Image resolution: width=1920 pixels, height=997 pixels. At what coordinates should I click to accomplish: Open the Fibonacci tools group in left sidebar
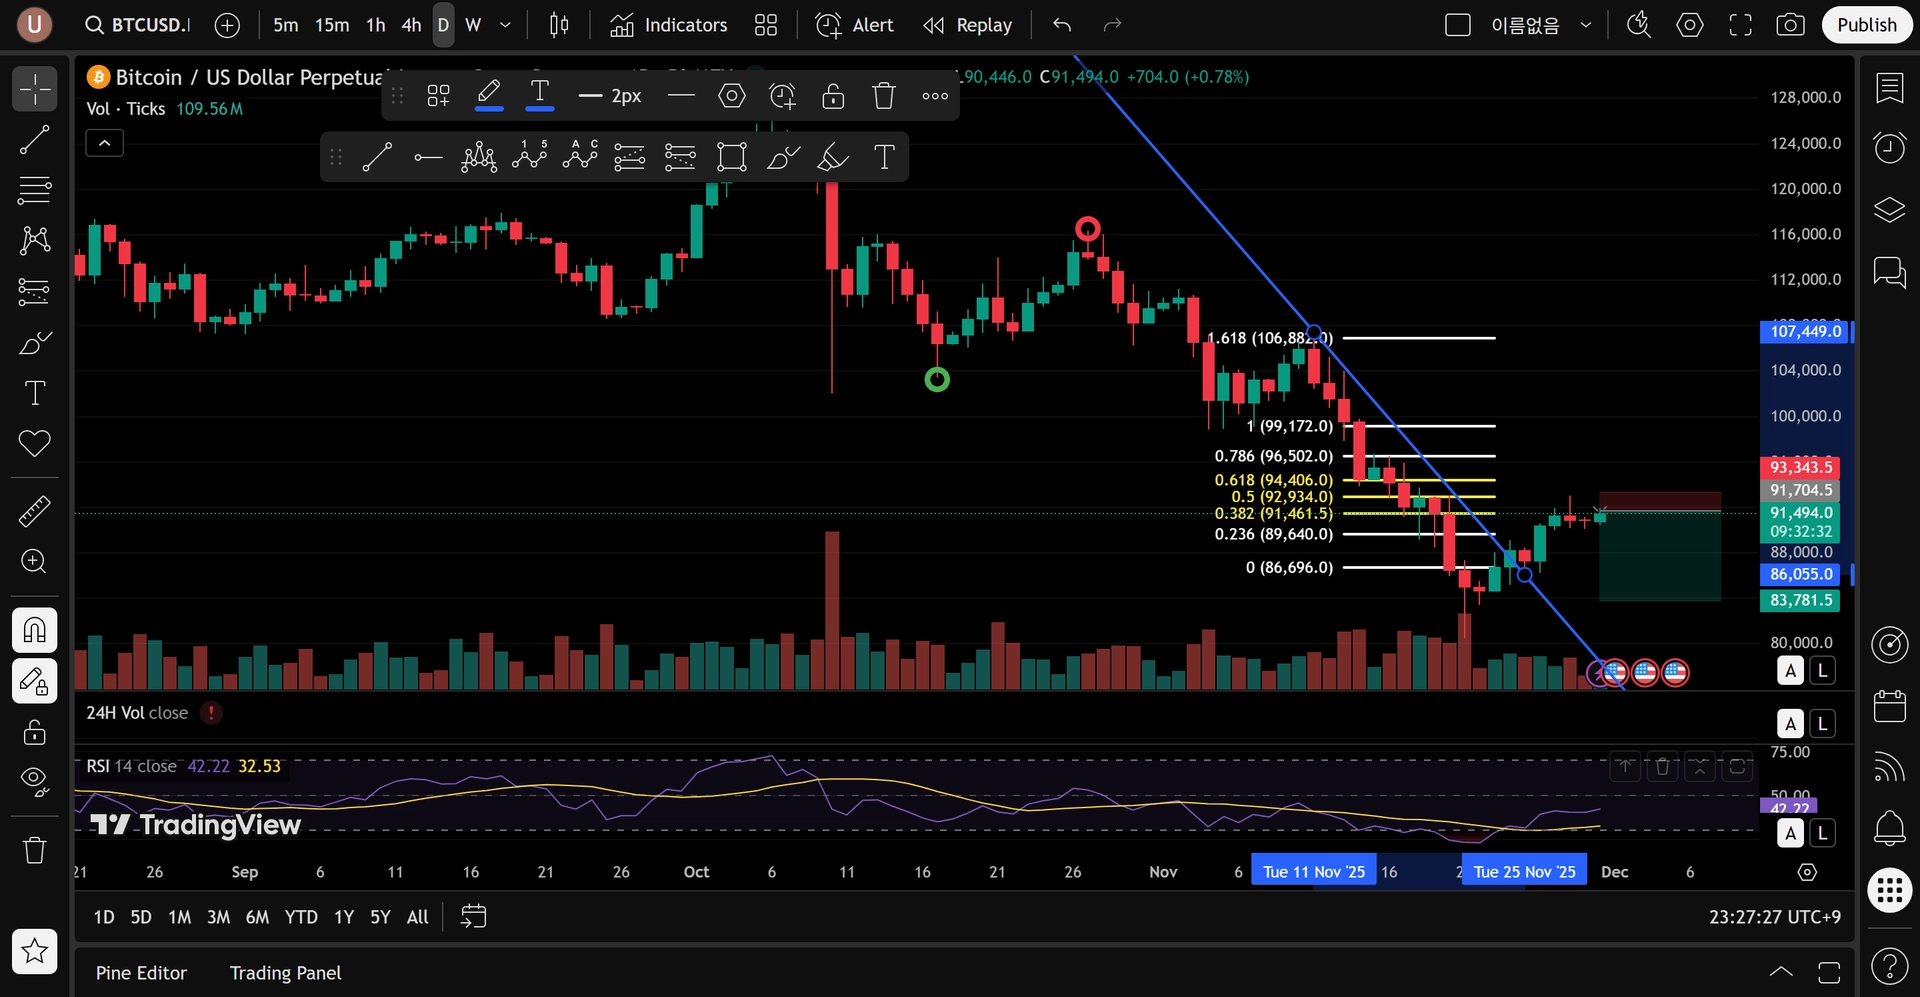pos(35,190)
